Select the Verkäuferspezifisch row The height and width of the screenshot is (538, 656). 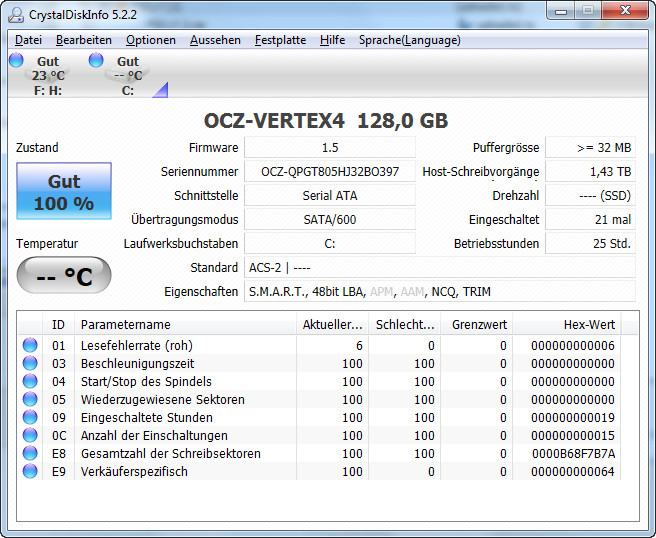pyautogui.click(x=320, y=471)
